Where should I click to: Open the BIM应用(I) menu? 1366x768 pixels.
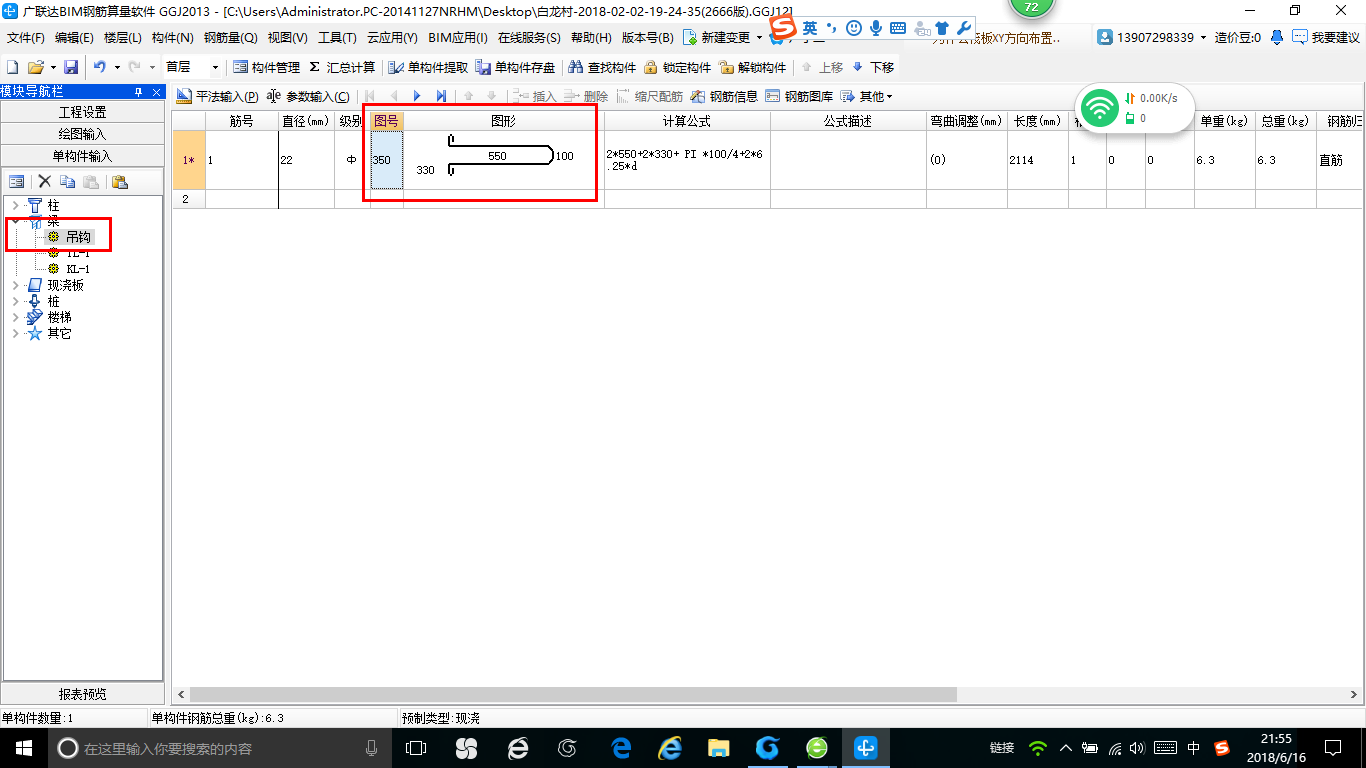coord(457,37)
